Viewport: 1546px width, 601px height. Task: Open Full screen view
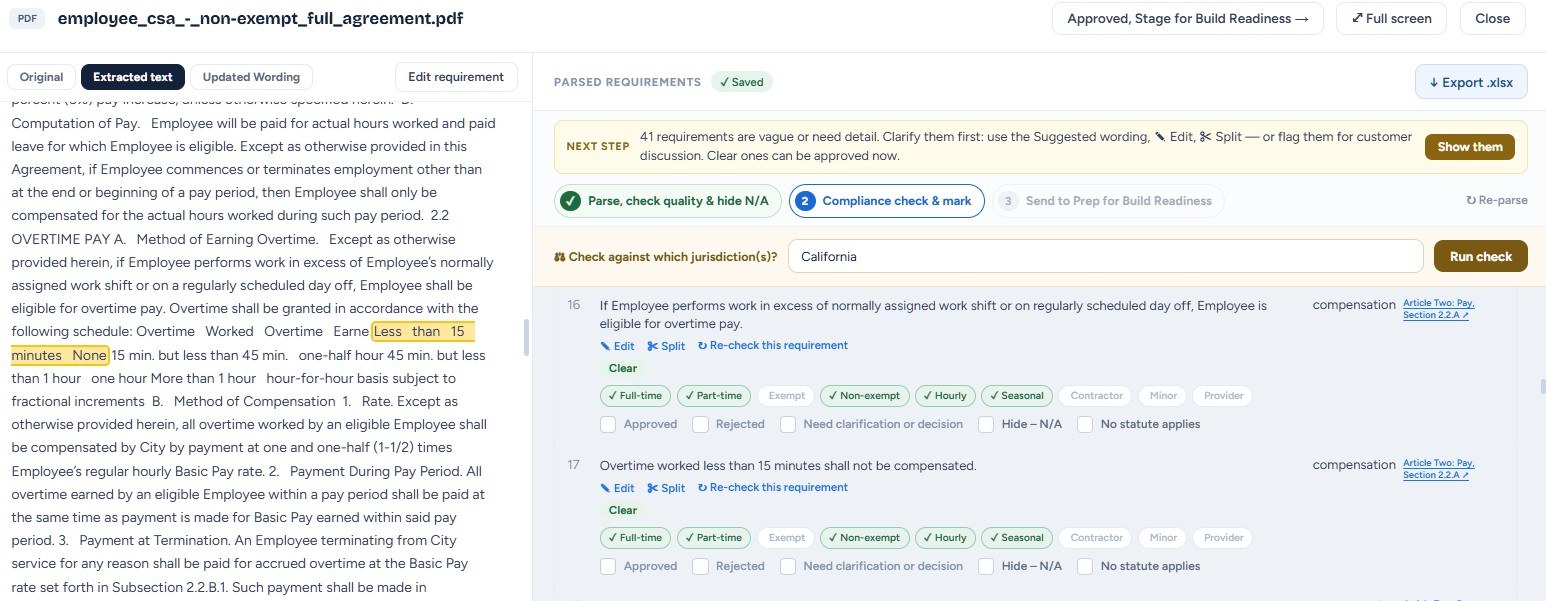[x=1391, y=18]
